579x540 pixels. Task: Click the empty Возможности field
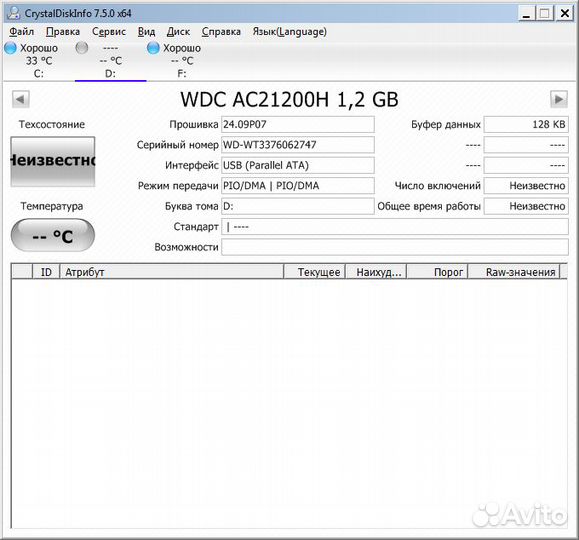point(395,247)
